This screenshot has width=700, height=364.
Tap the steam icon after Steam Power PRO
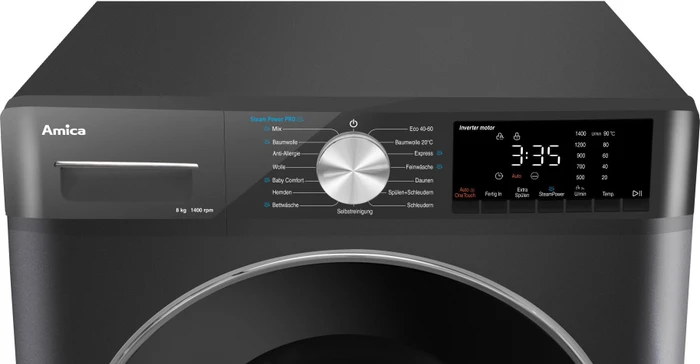pyautogui.click(x=301, y=119)
